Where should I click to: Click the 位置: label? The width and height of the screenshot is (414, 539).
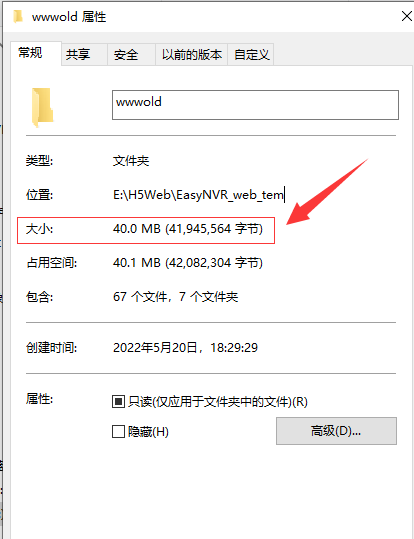40,195
